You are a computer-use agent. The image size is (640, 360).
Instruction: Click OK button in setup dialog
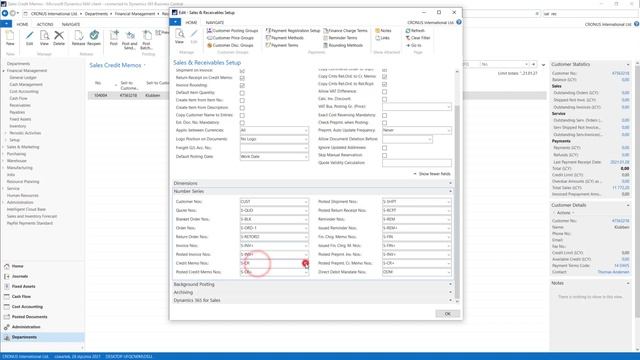[x=447, y=314]
